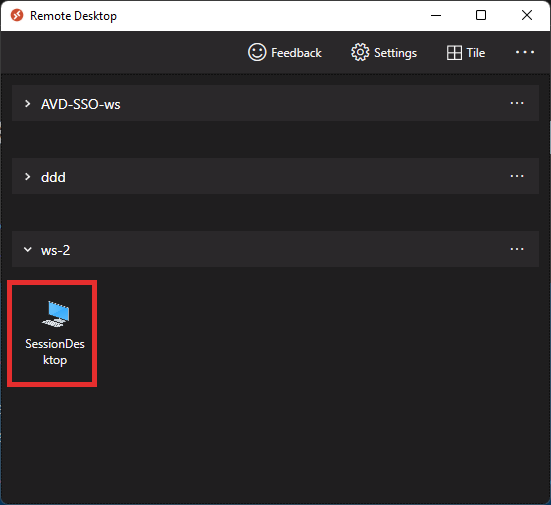Open the AVD-SSO-ws workspace ellipsis menu
551x505 pixels.
pos(517,103)
